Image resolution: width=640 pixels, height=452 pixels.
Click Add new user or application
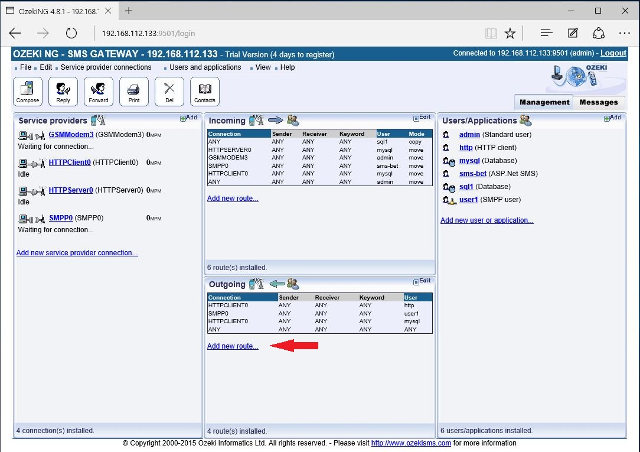tap(487, 220)
